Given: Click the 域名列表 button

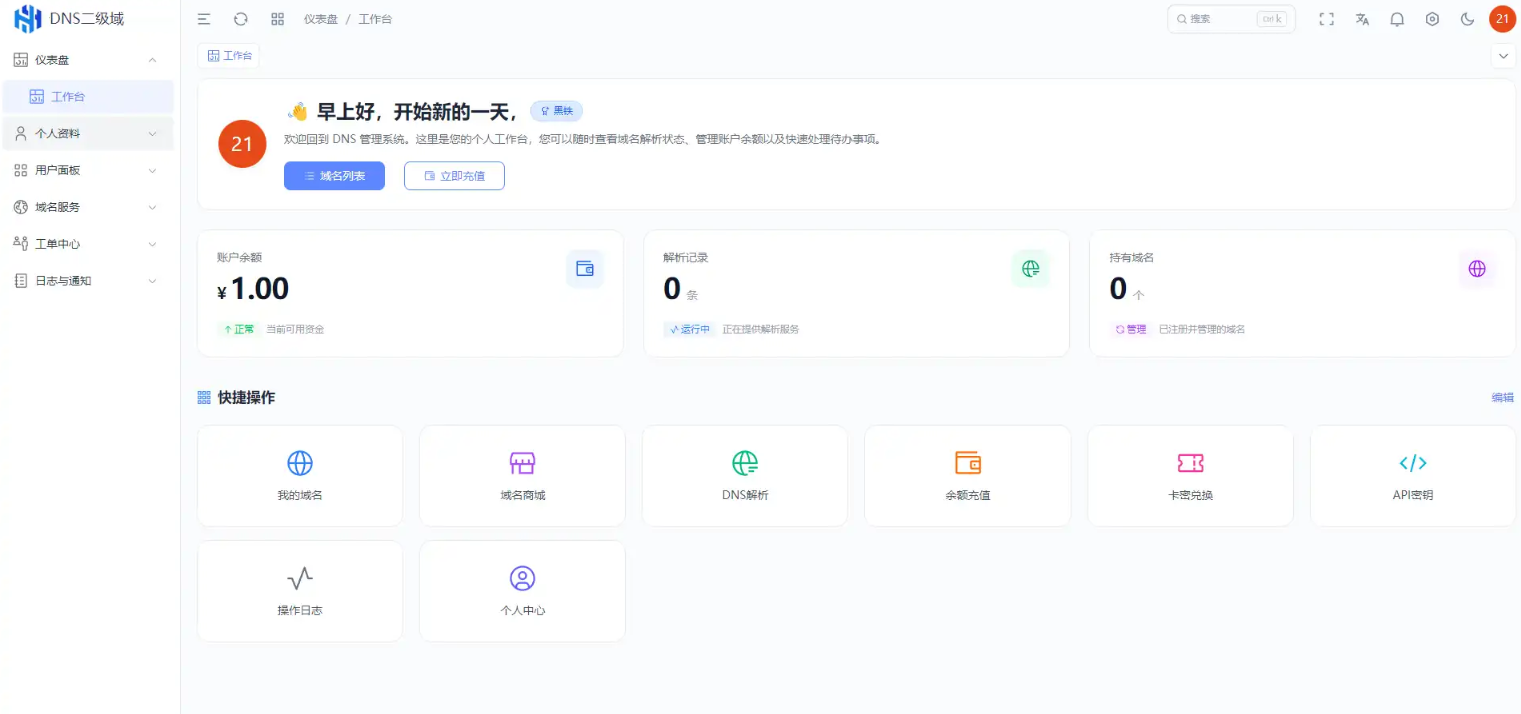Looking at the screenshot, I should (x=334, y=175).
